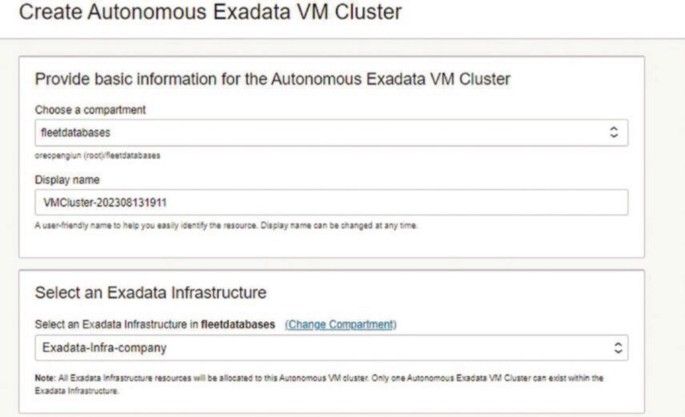The image size is (685, 417).
Task: Click the root/fleetdatabases compartment path text
Action: [x=97, y=155]
